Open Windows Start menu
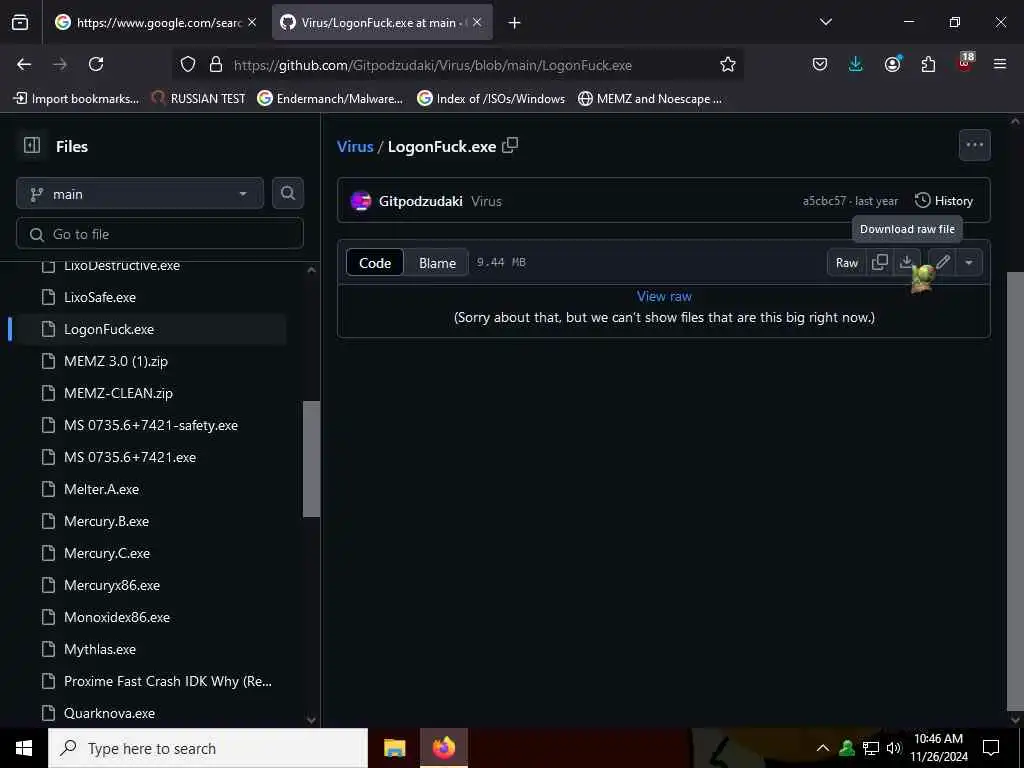The width and height of the screenshot is (1024, 768). coord(24,748)
